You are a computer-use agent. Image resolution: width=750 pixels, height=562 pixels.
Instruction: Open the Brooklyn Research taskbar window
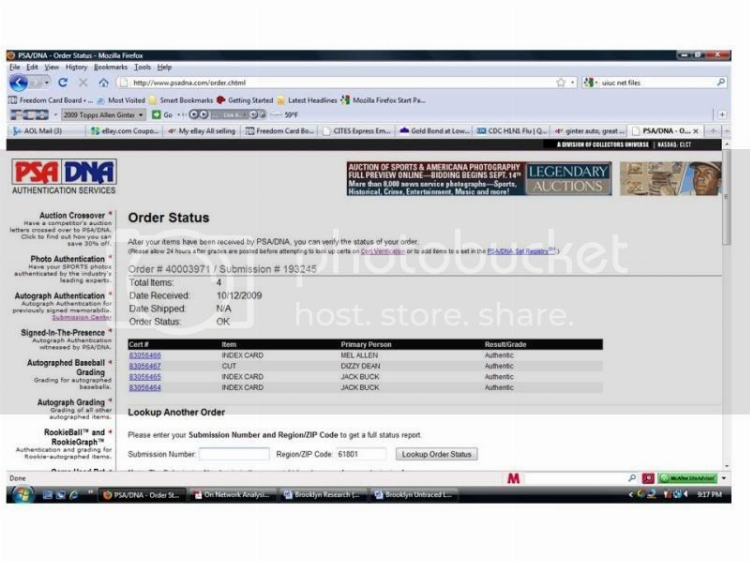322,495
